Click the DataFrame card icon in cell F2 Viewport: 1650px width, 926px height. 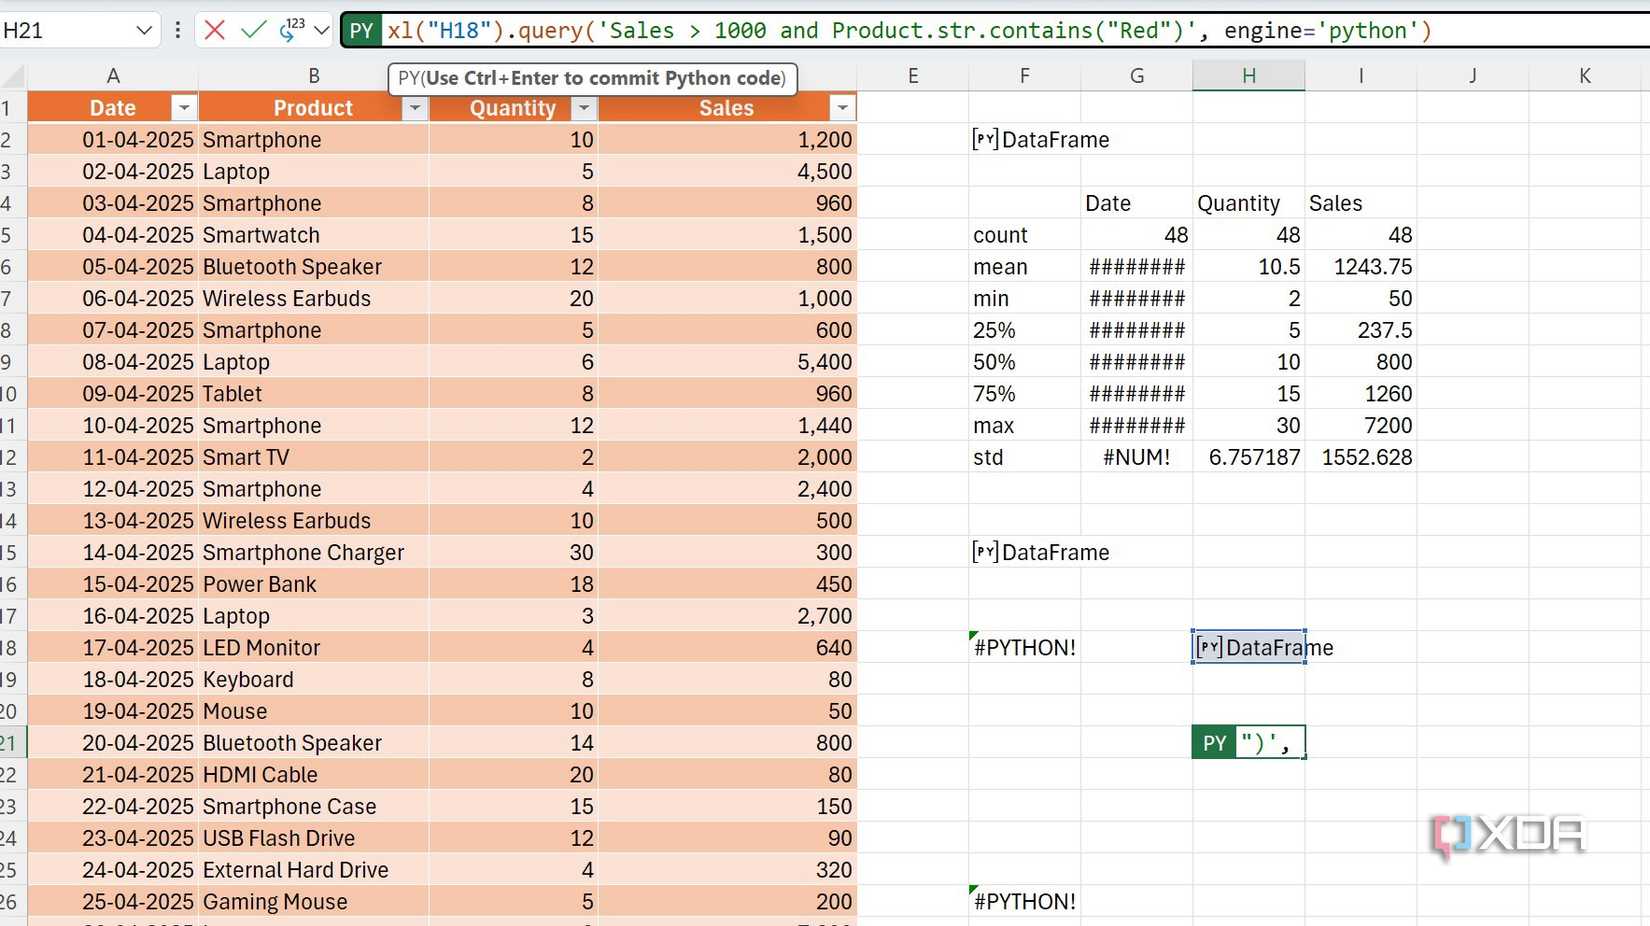pyautogui.click(x=985, y=140)
